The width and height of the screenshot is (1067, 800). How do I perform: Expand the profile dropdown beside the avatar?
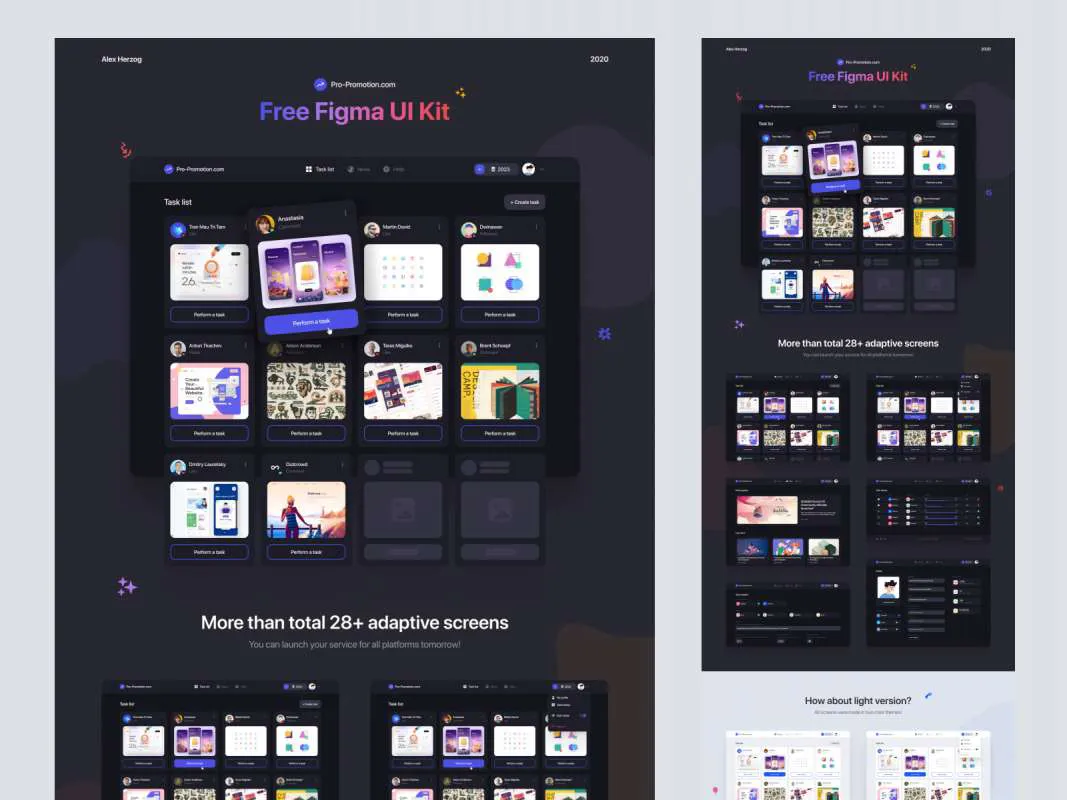[x=541, y=168]
